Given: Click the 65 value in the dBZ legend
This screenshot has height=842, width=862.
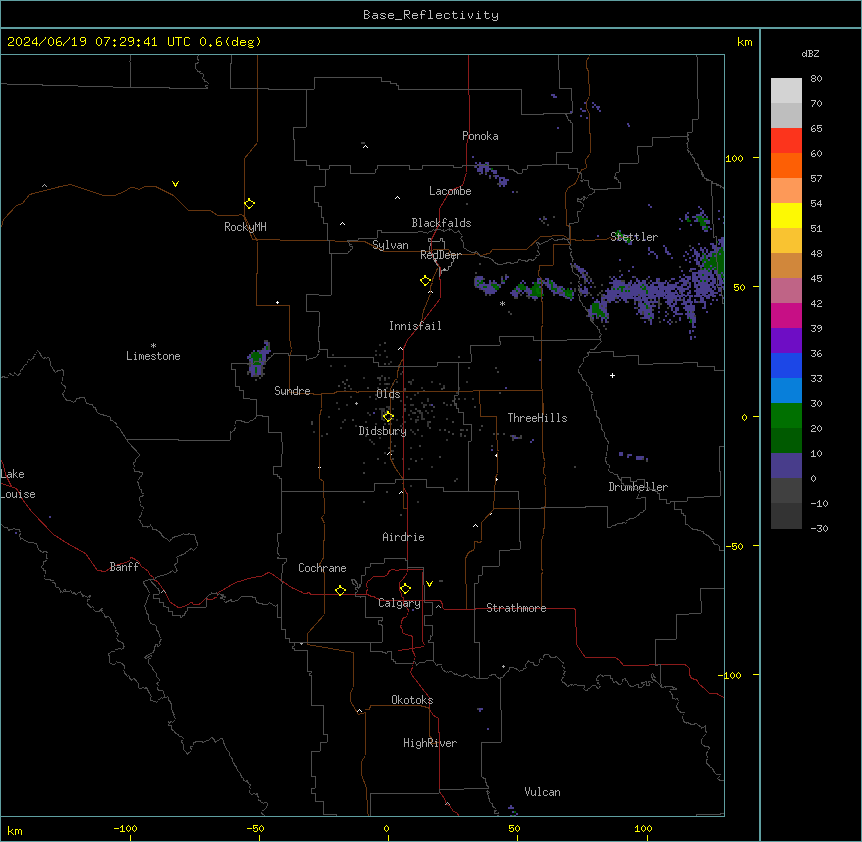Looking at the screenshot, I should click(x=816, y=129).
